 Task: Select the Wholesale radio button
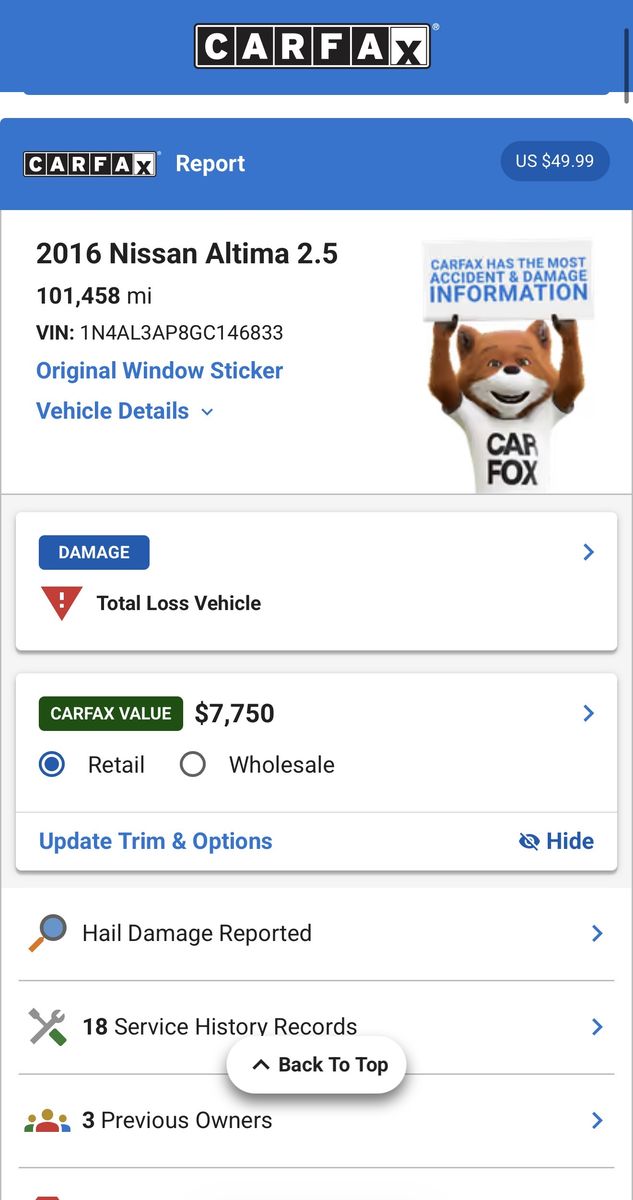tap(193, 765)
